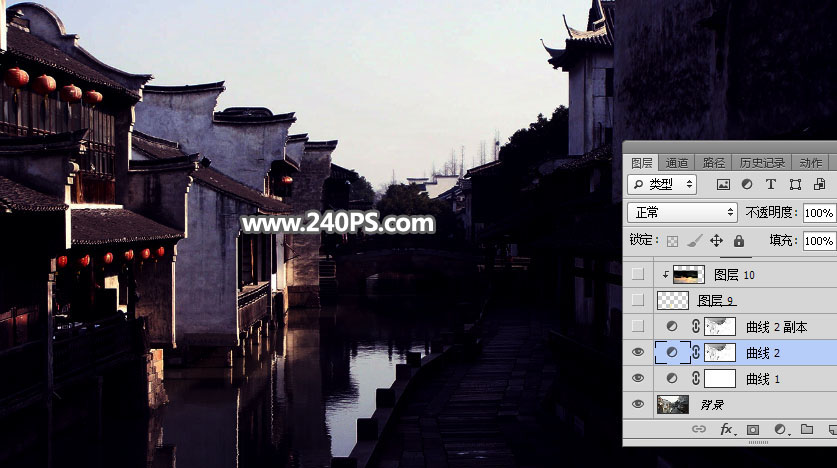Select layer named 曲线 1
The width and height of the screenshot is (837, 468).
pyautogui.click(x=763, y=379)
